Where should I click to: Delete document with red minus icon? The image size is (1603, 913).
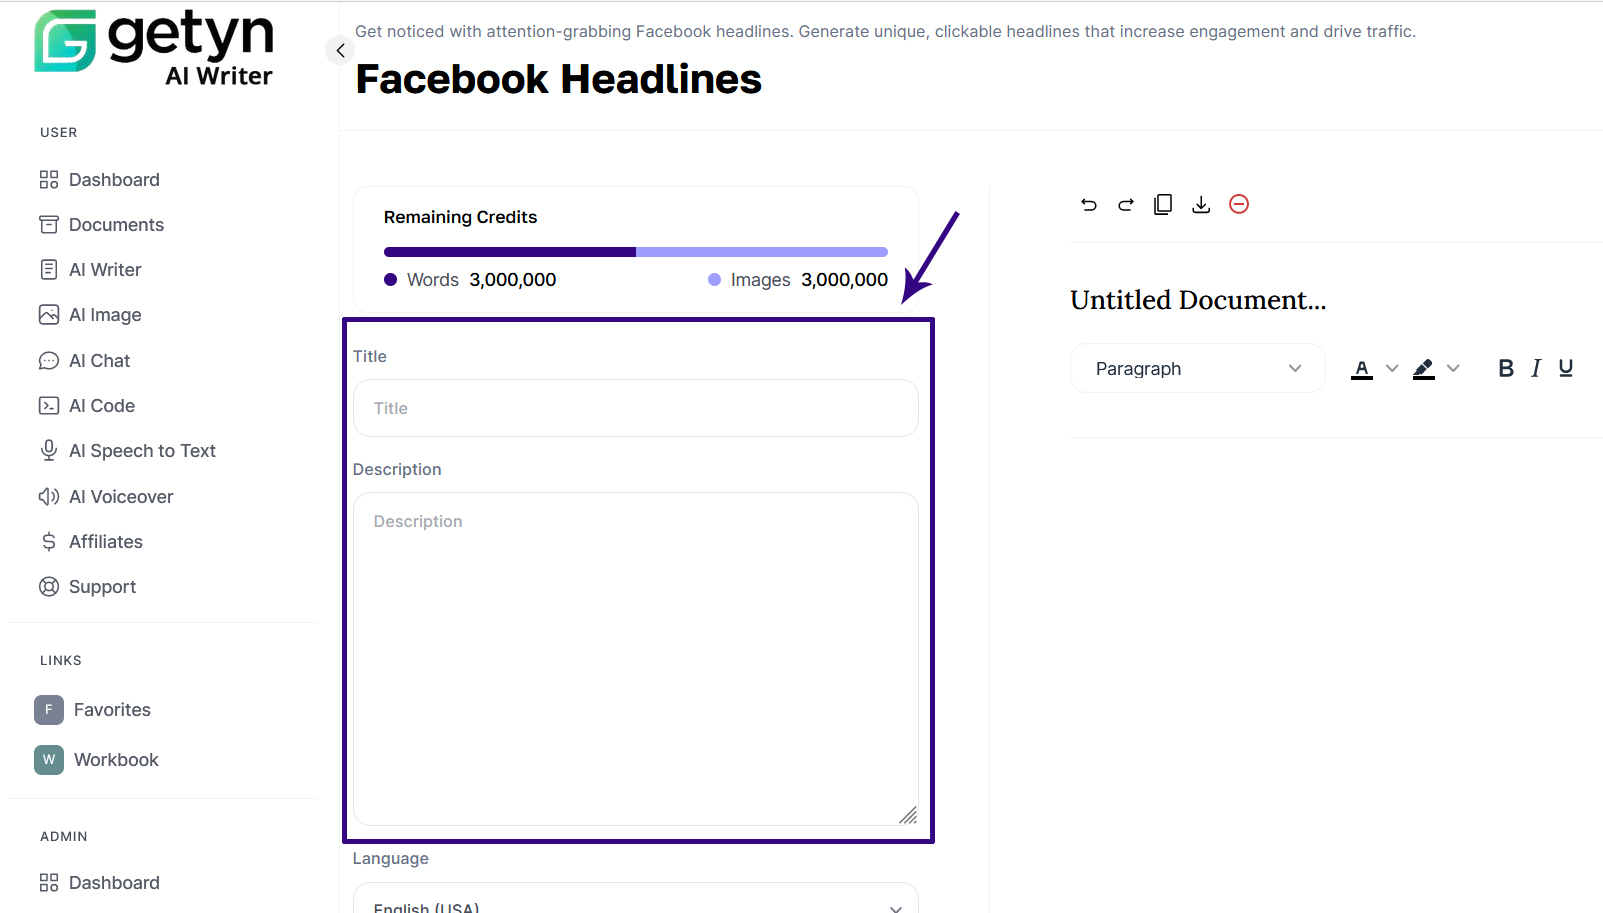coord(1239,204)
